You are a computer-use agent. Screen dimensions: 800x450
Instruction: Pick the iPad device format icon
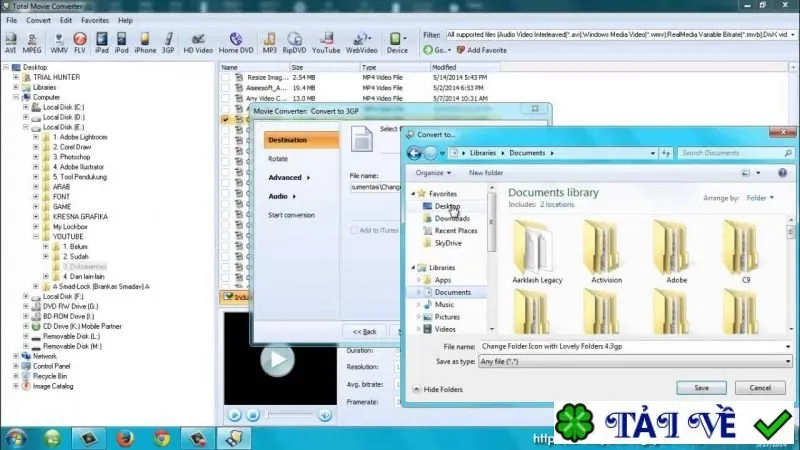pyautogui.click(x=102, y=43)
